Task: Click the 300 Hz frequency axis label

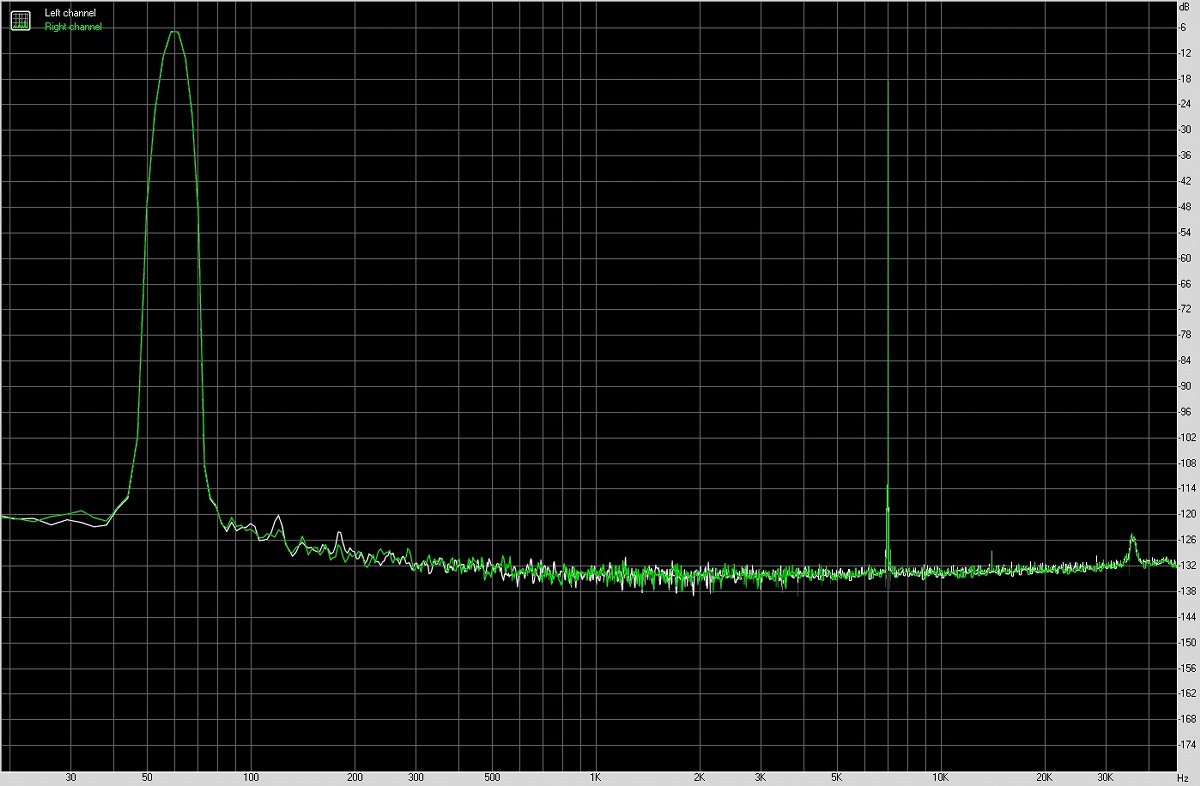Action: [415, 777]
